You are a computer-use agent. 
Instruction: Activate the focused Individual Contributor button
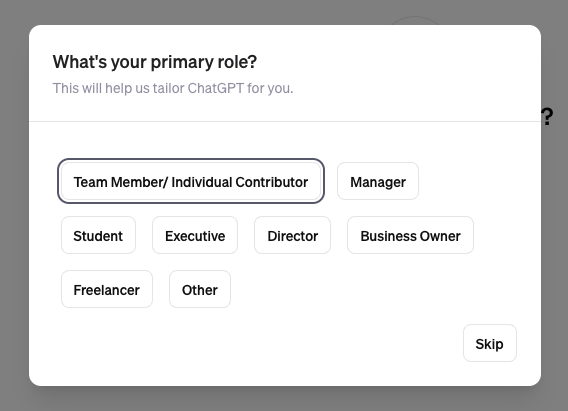191,181
